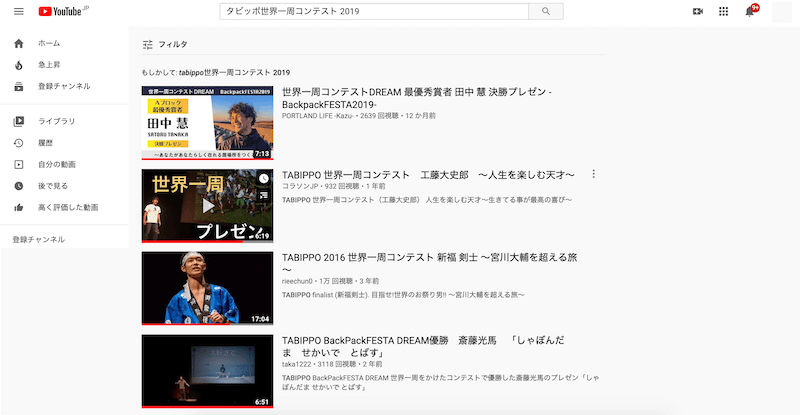Viewport: 800px width, 415px height.
Task: Open the create video camera icon
Action: [697, 11]
